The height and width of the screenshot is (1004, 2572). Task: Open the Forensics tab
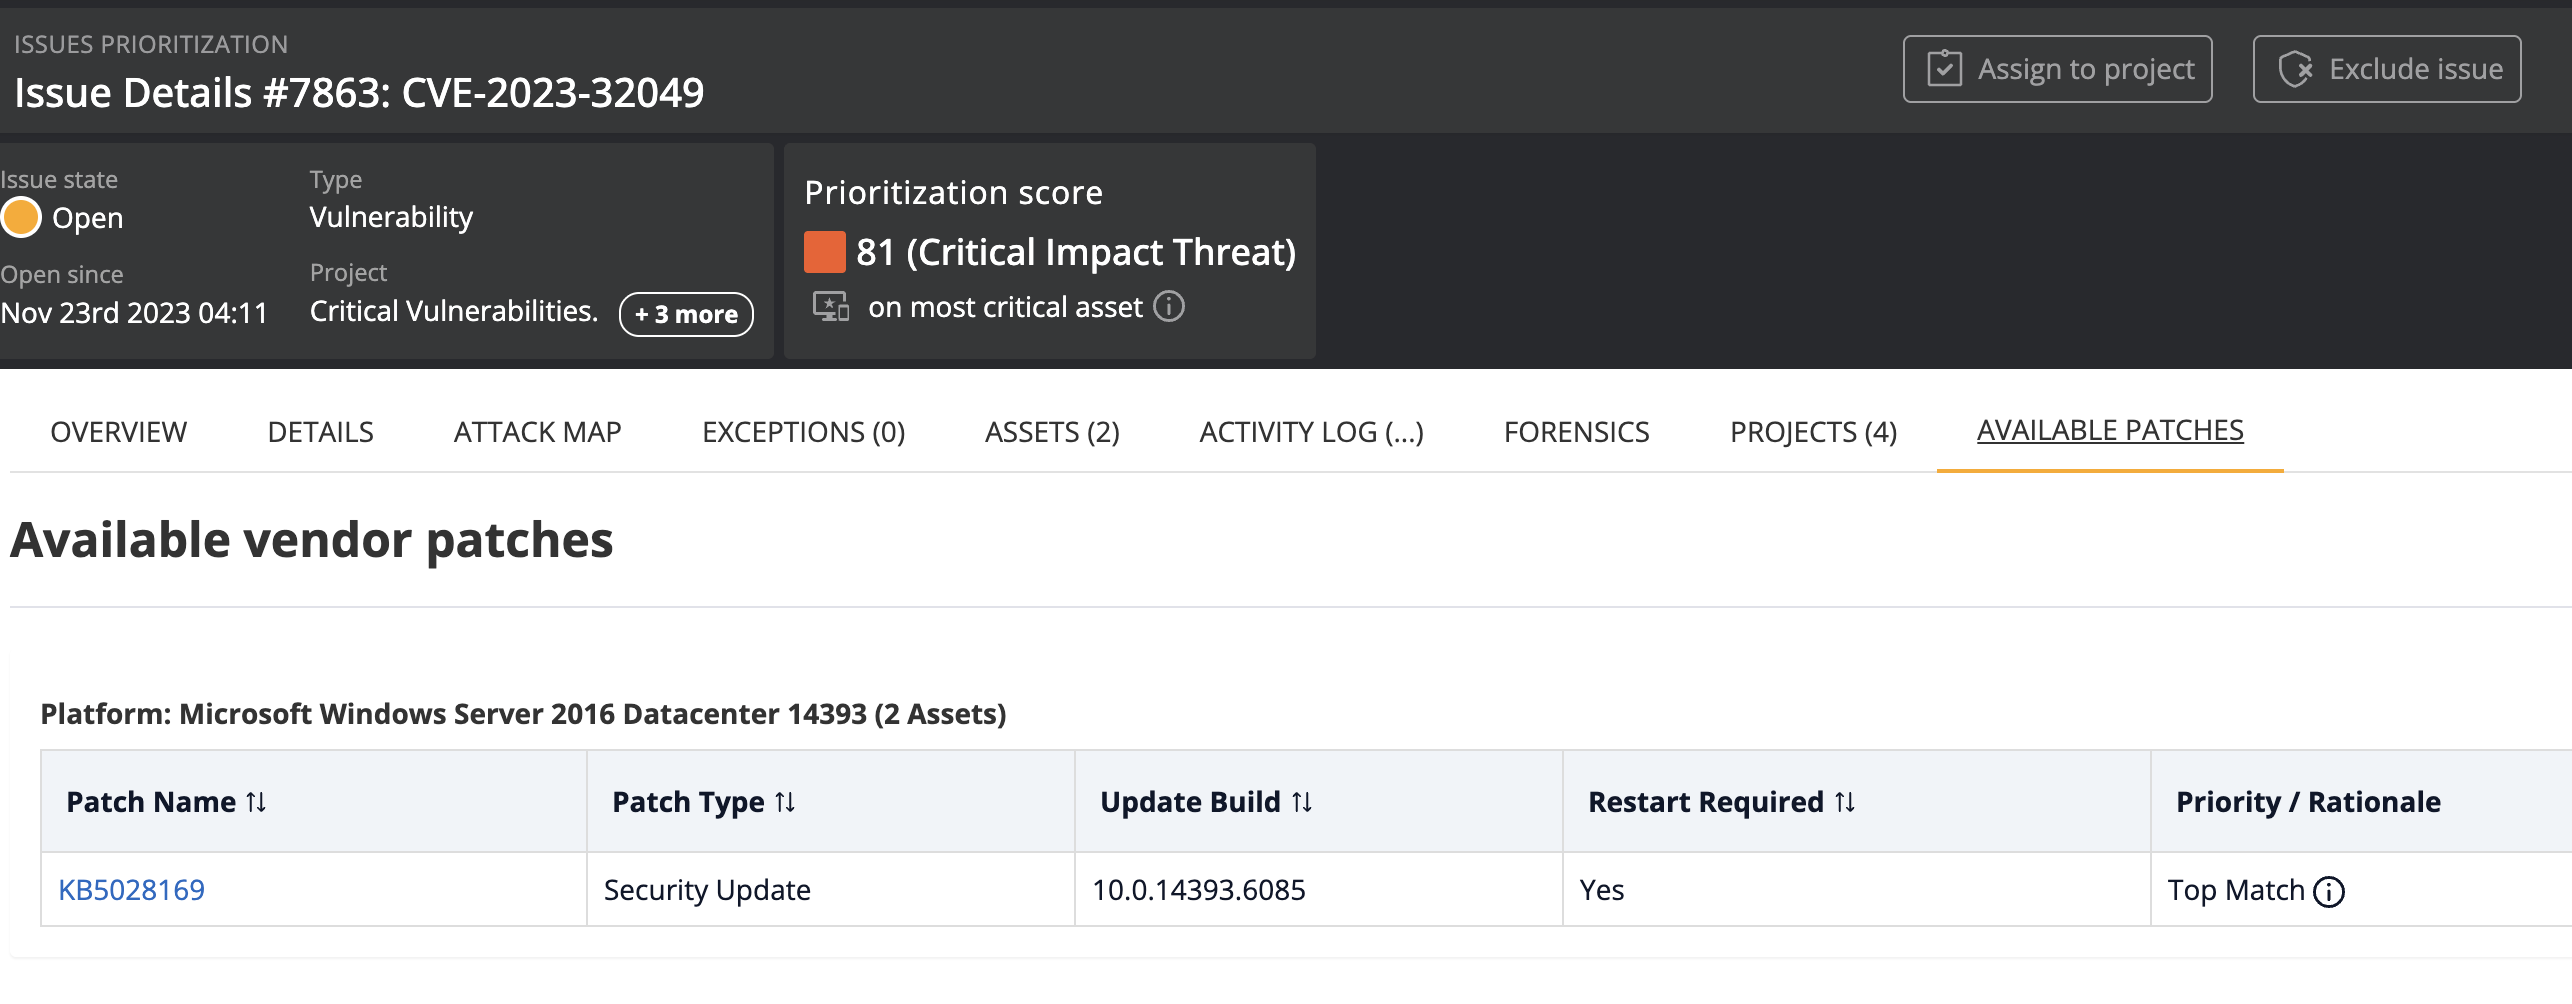point(1576,432)
